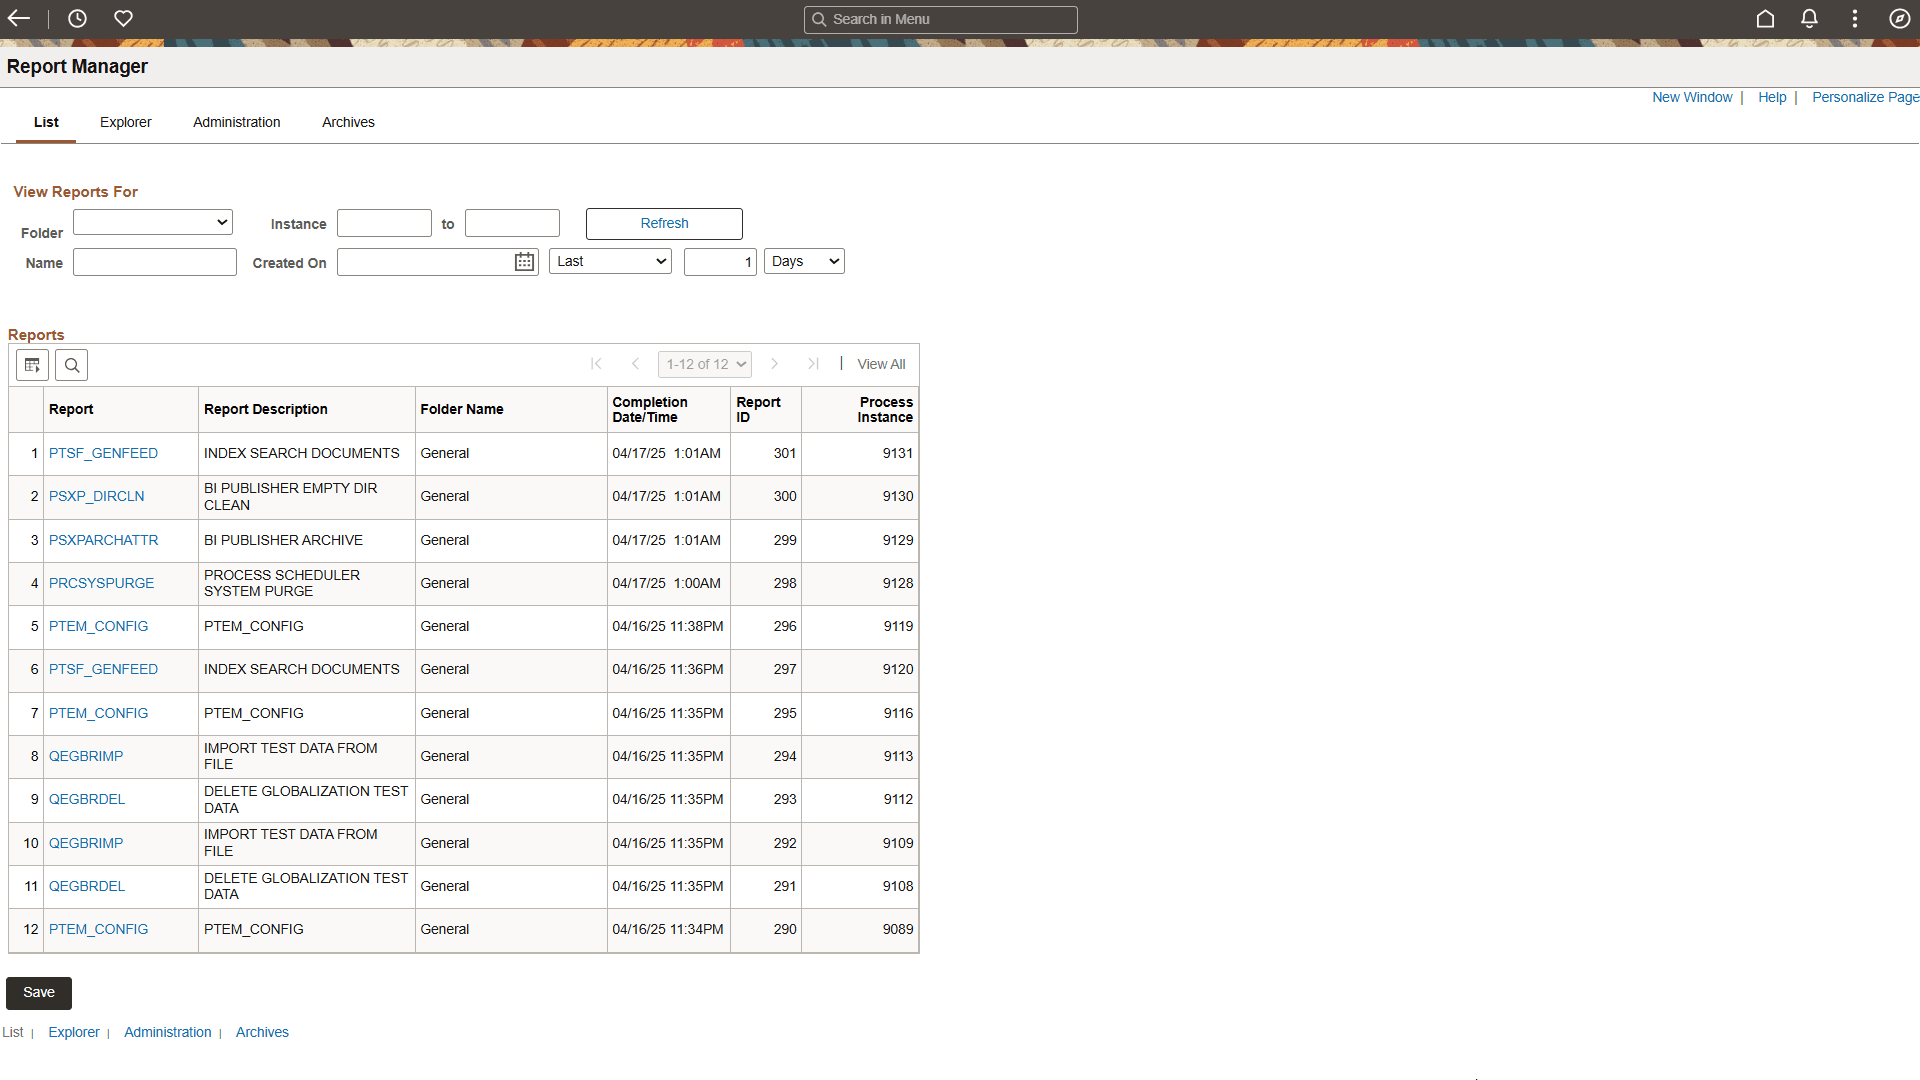The image size is (1920, 1080).
Task: Open the grid Find search icon
Action: point(71,364)
